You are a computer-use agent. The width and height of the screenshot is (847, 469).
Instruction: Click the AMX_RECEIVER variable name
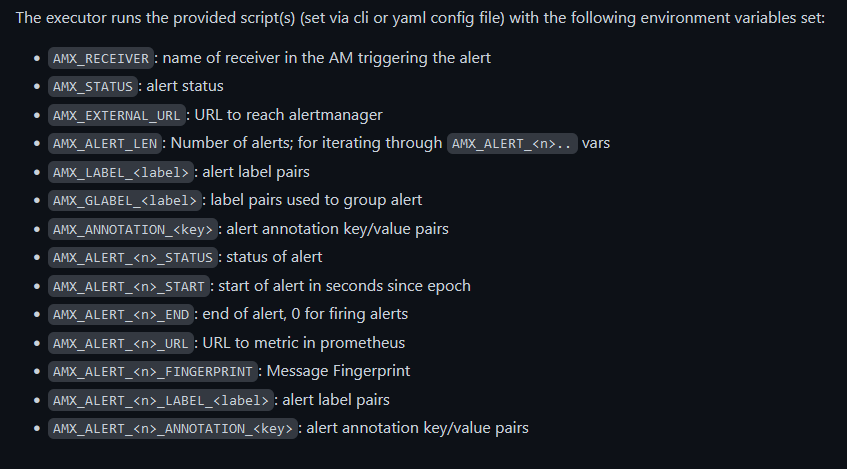click(101, 58)
